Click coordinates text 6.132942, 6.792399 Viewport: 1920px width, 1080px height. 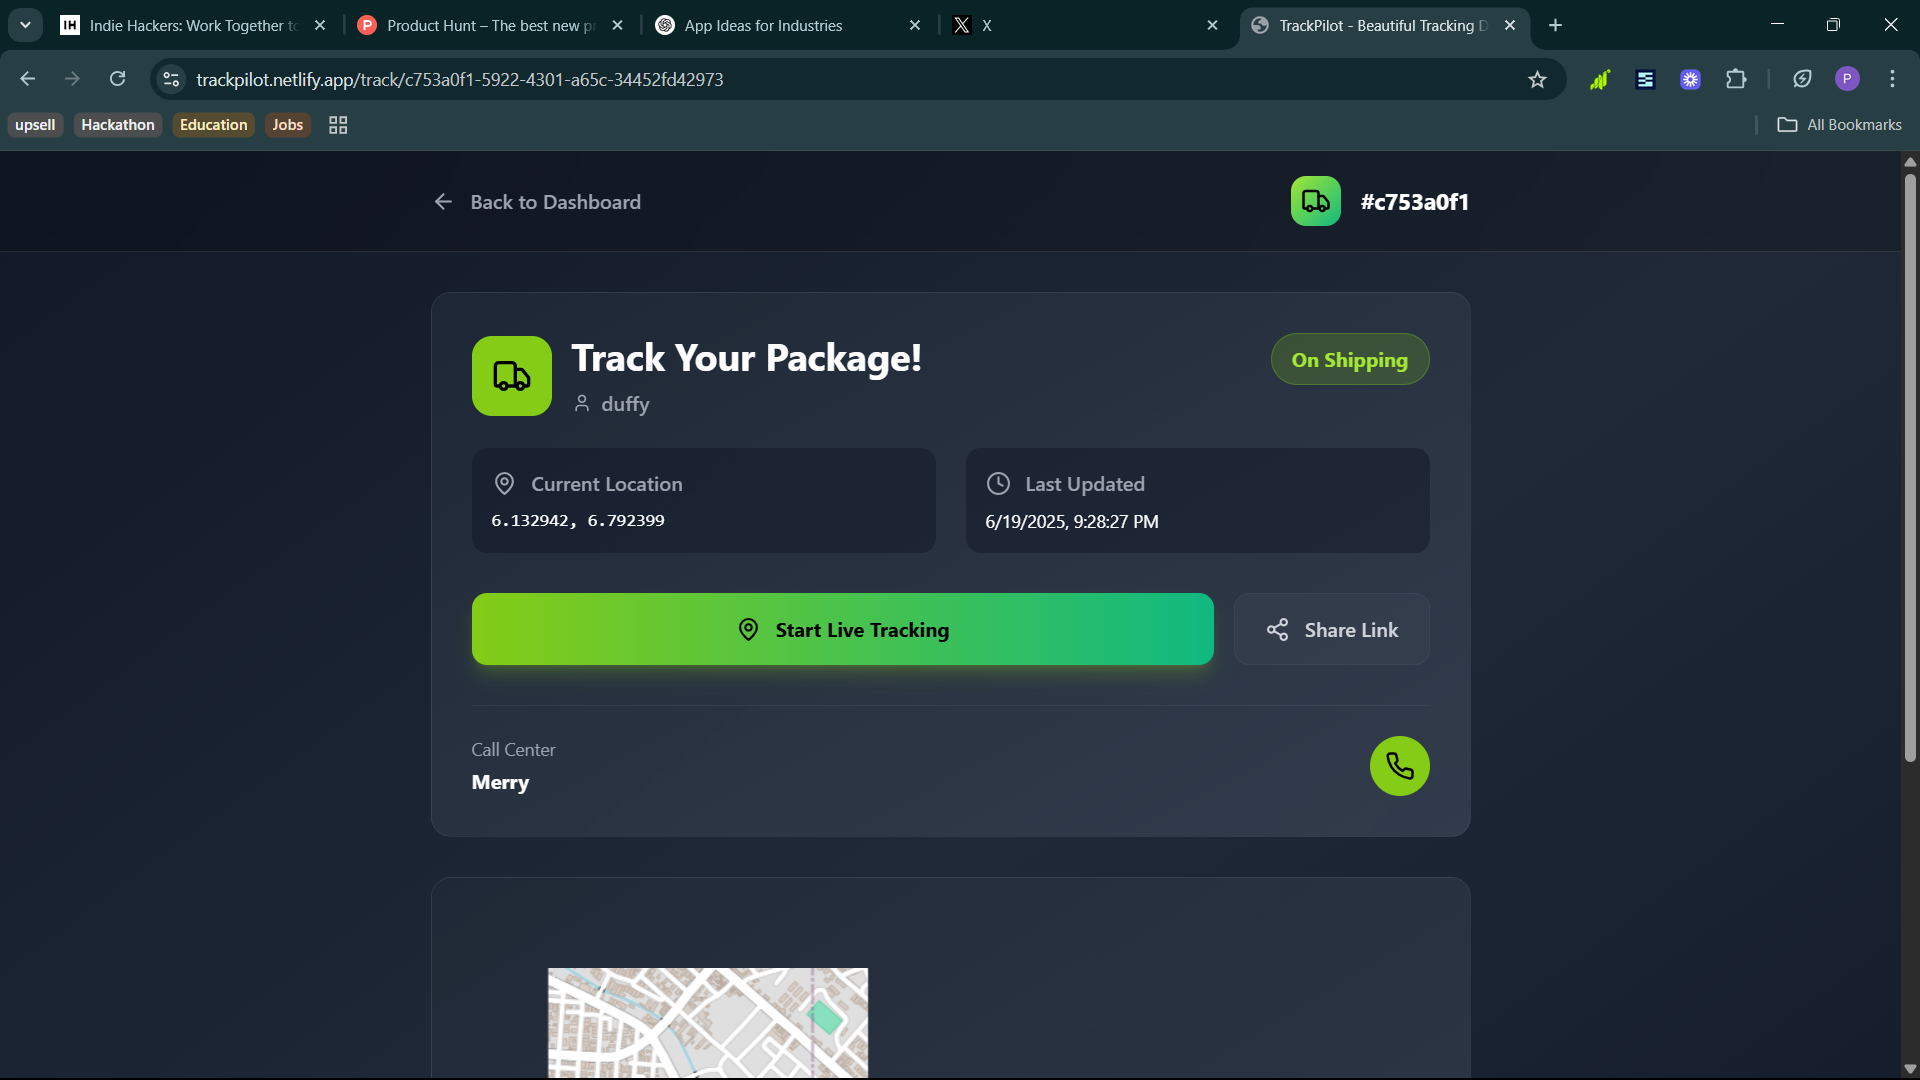pos(577,520)
